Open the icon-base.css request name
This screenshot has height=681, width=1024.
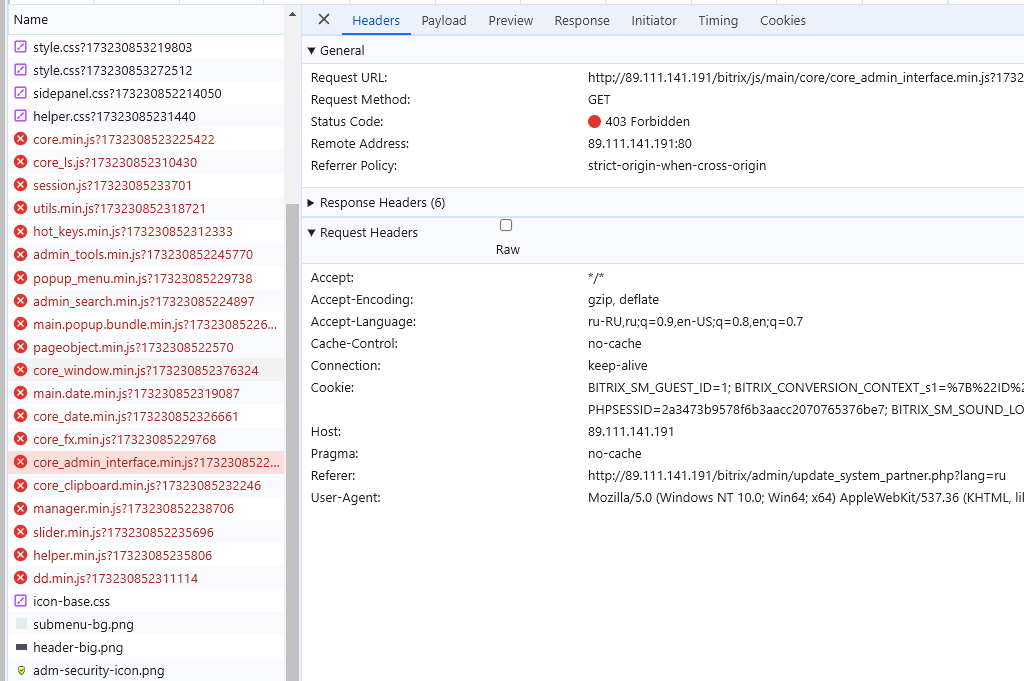[x=71, y=601]
